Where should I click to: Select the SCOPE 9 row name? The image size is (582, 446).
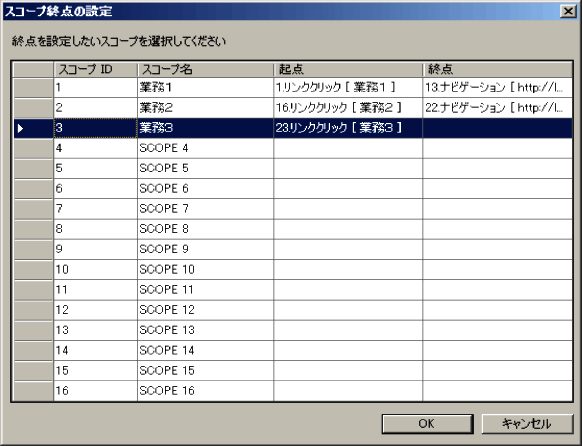pyautogui.click(x=206, y=249)
